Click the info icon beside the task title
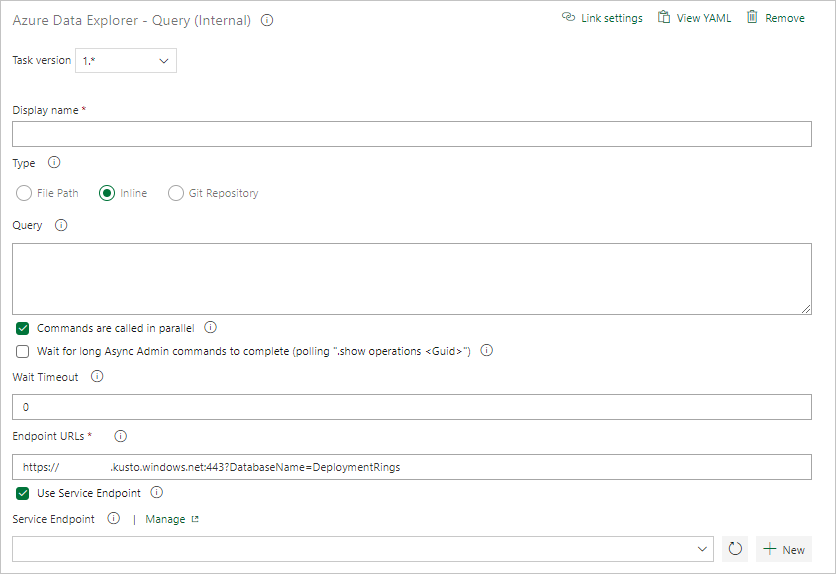The width and height of the screenshot is (836, 574). click(x=267, y=20)
